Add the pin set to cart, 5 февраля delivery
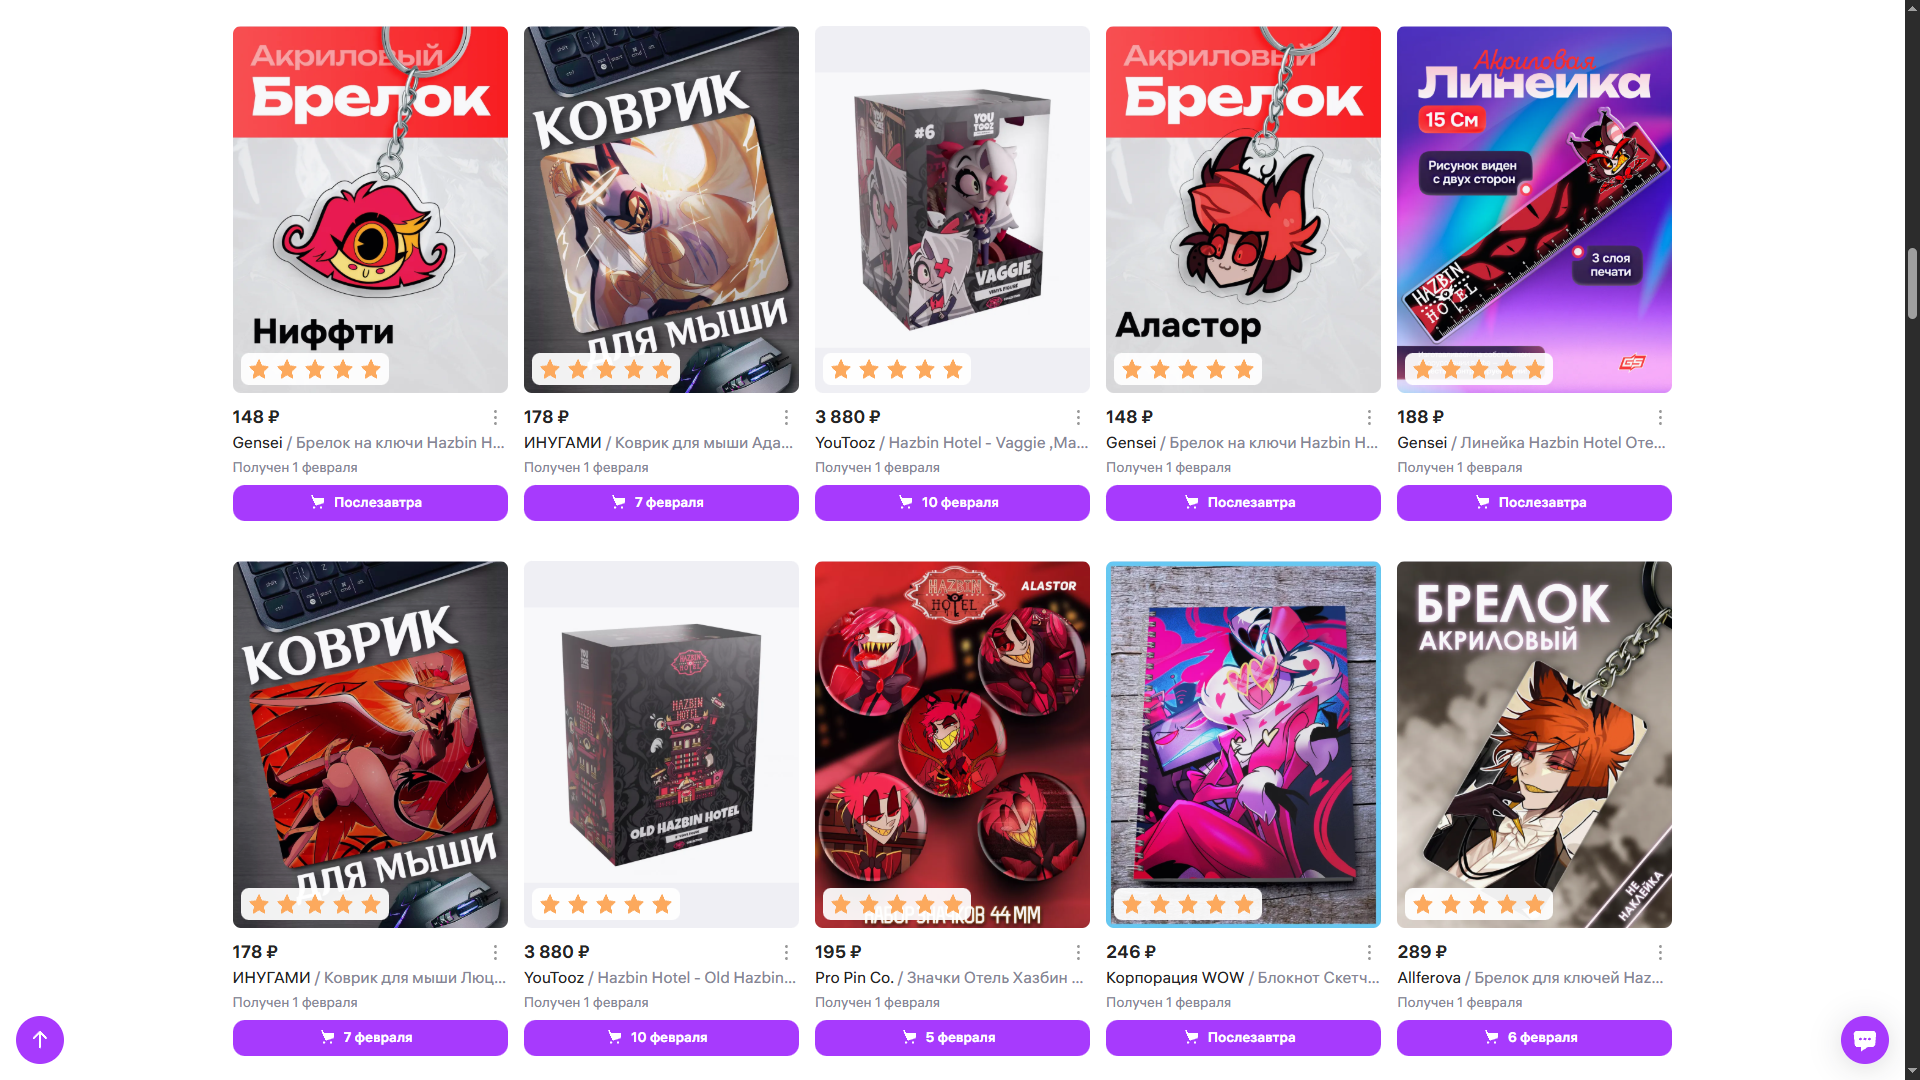The height and width of the screenshot is (1080, 1920). click(952, 1038)
